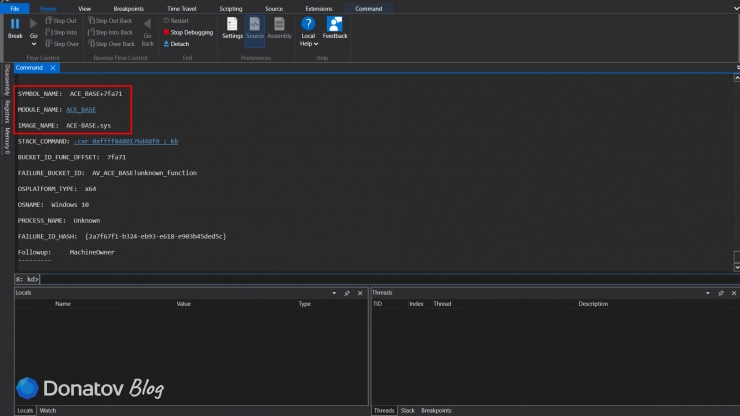Click the Go Back arrow icon
Image resolution: width=740 pixels, height=416 pixels.
[x=147, y=24]
